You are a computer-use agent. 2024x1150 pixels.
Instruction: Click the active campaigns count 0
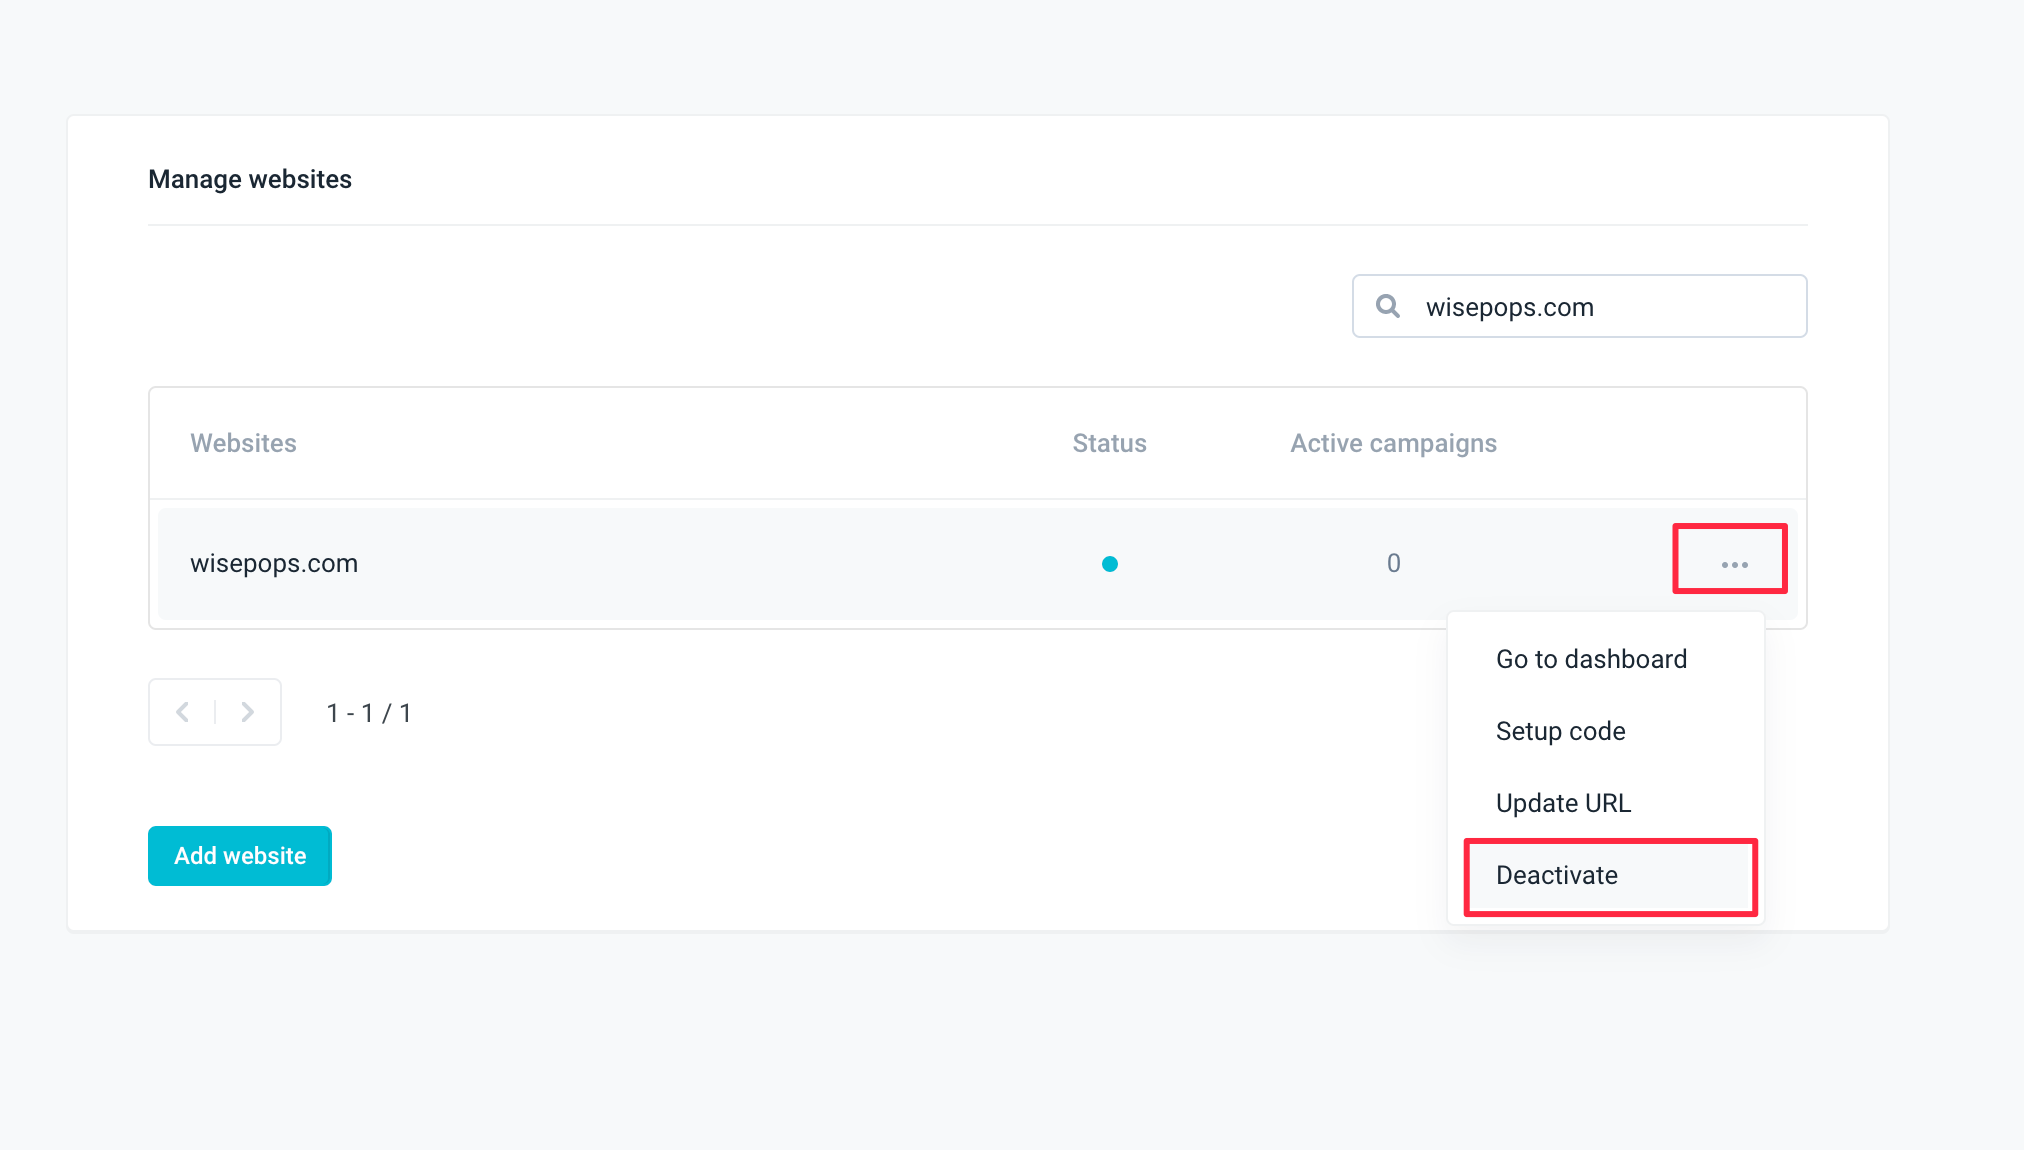[x=1393, y=564]
